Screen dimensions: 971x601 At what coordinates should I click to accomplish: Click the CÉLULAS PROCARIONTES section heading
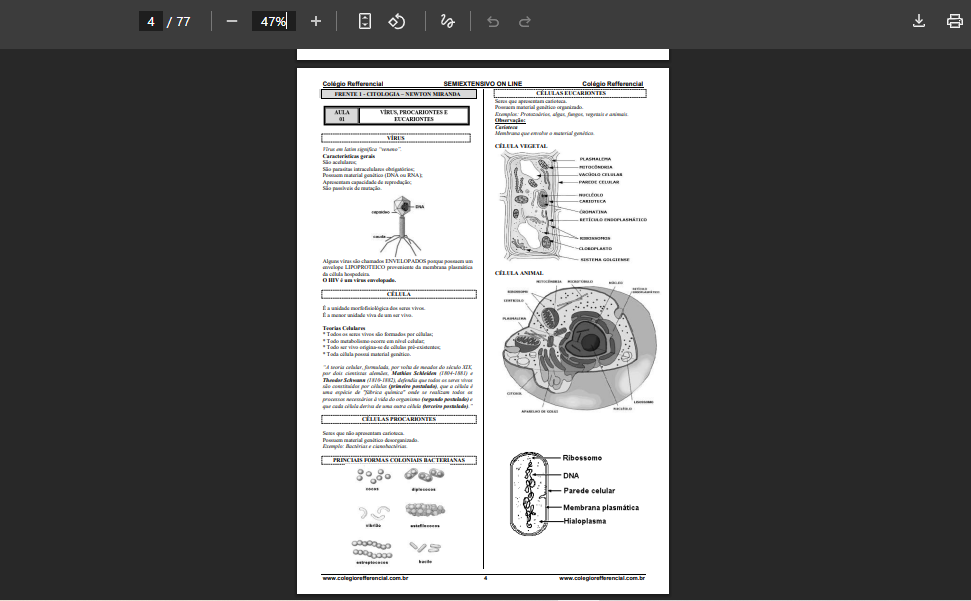[398, 419]
